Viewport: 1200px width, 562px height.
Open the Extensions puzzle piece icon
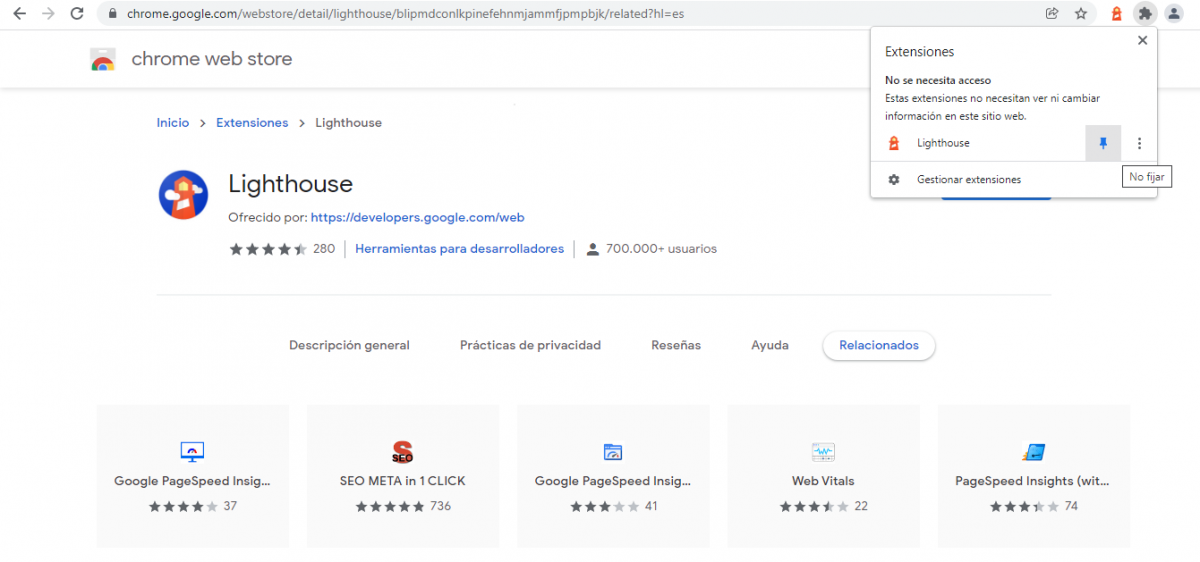coord(1145,14)
